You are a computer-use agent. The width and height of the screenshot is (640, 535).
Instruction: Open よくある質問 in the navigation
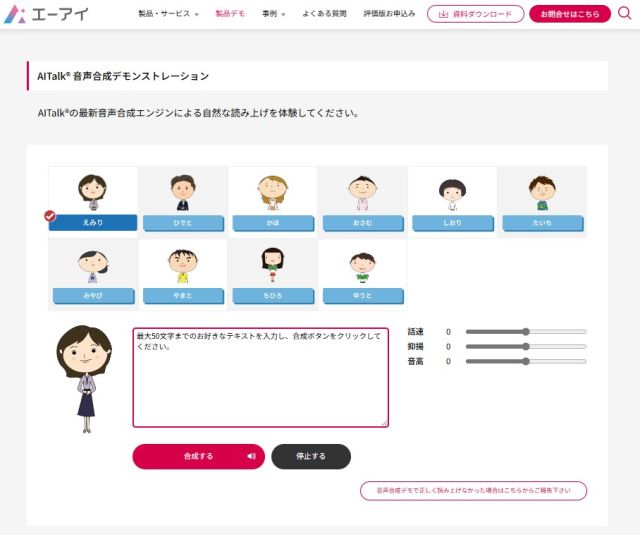pos(324,14)
